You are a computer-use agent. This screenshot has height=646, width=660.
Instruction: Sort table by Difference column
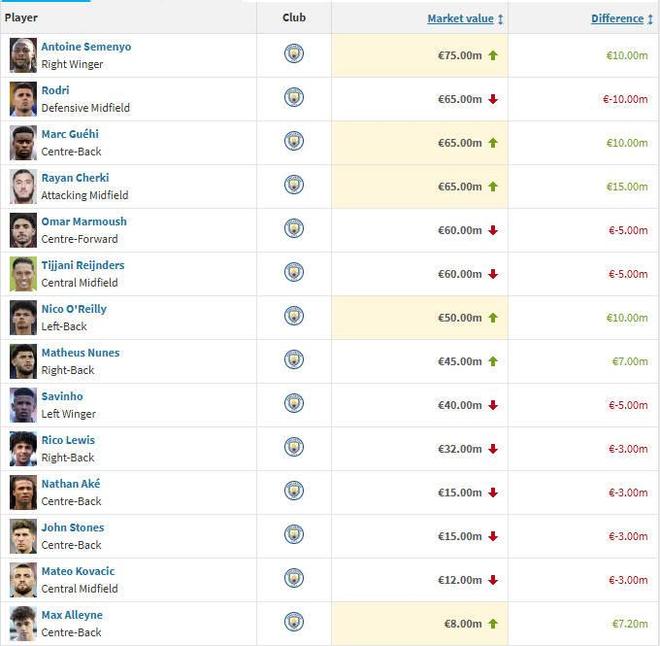click(x=617, y=19)
